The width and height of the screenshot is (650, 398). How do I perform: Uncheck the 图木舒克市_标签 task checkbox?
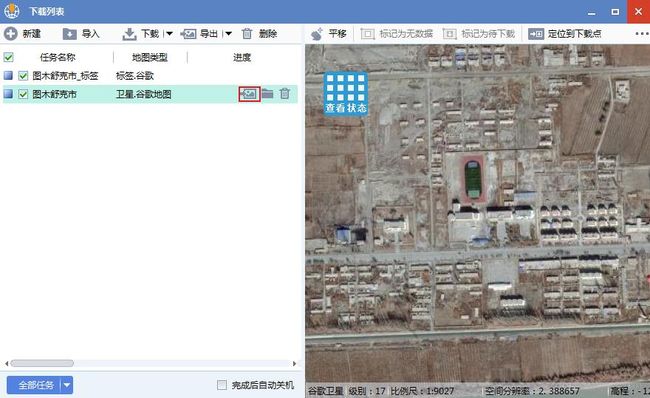click(23, 75)
